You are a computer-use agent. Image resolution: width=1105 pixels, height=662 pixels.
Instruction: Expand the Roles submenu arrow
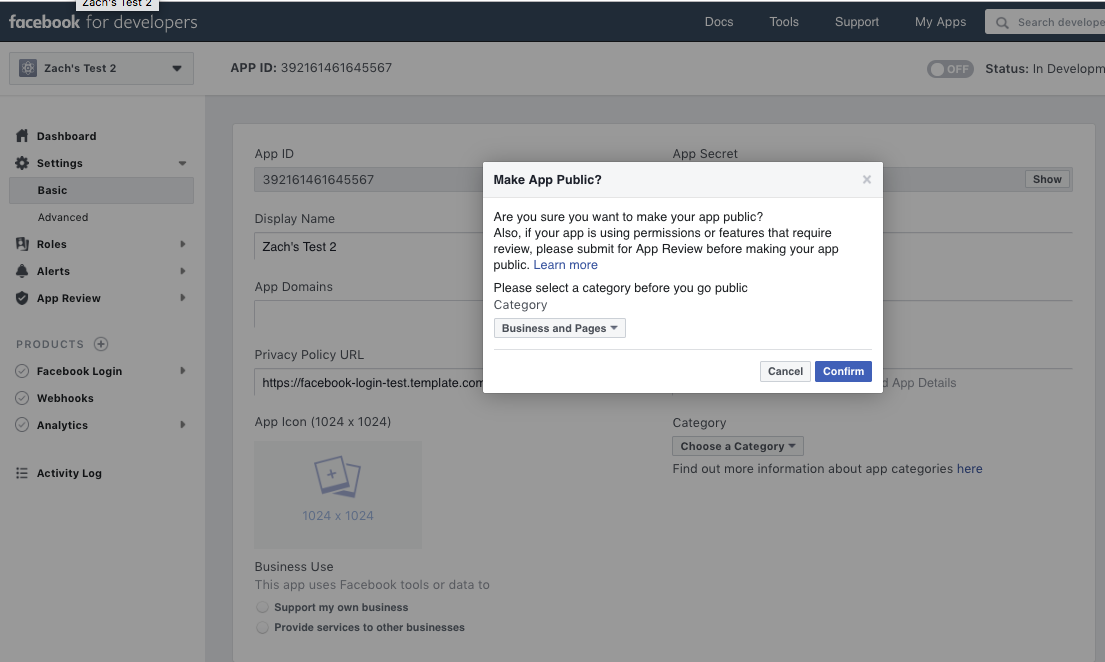point(183,244)
